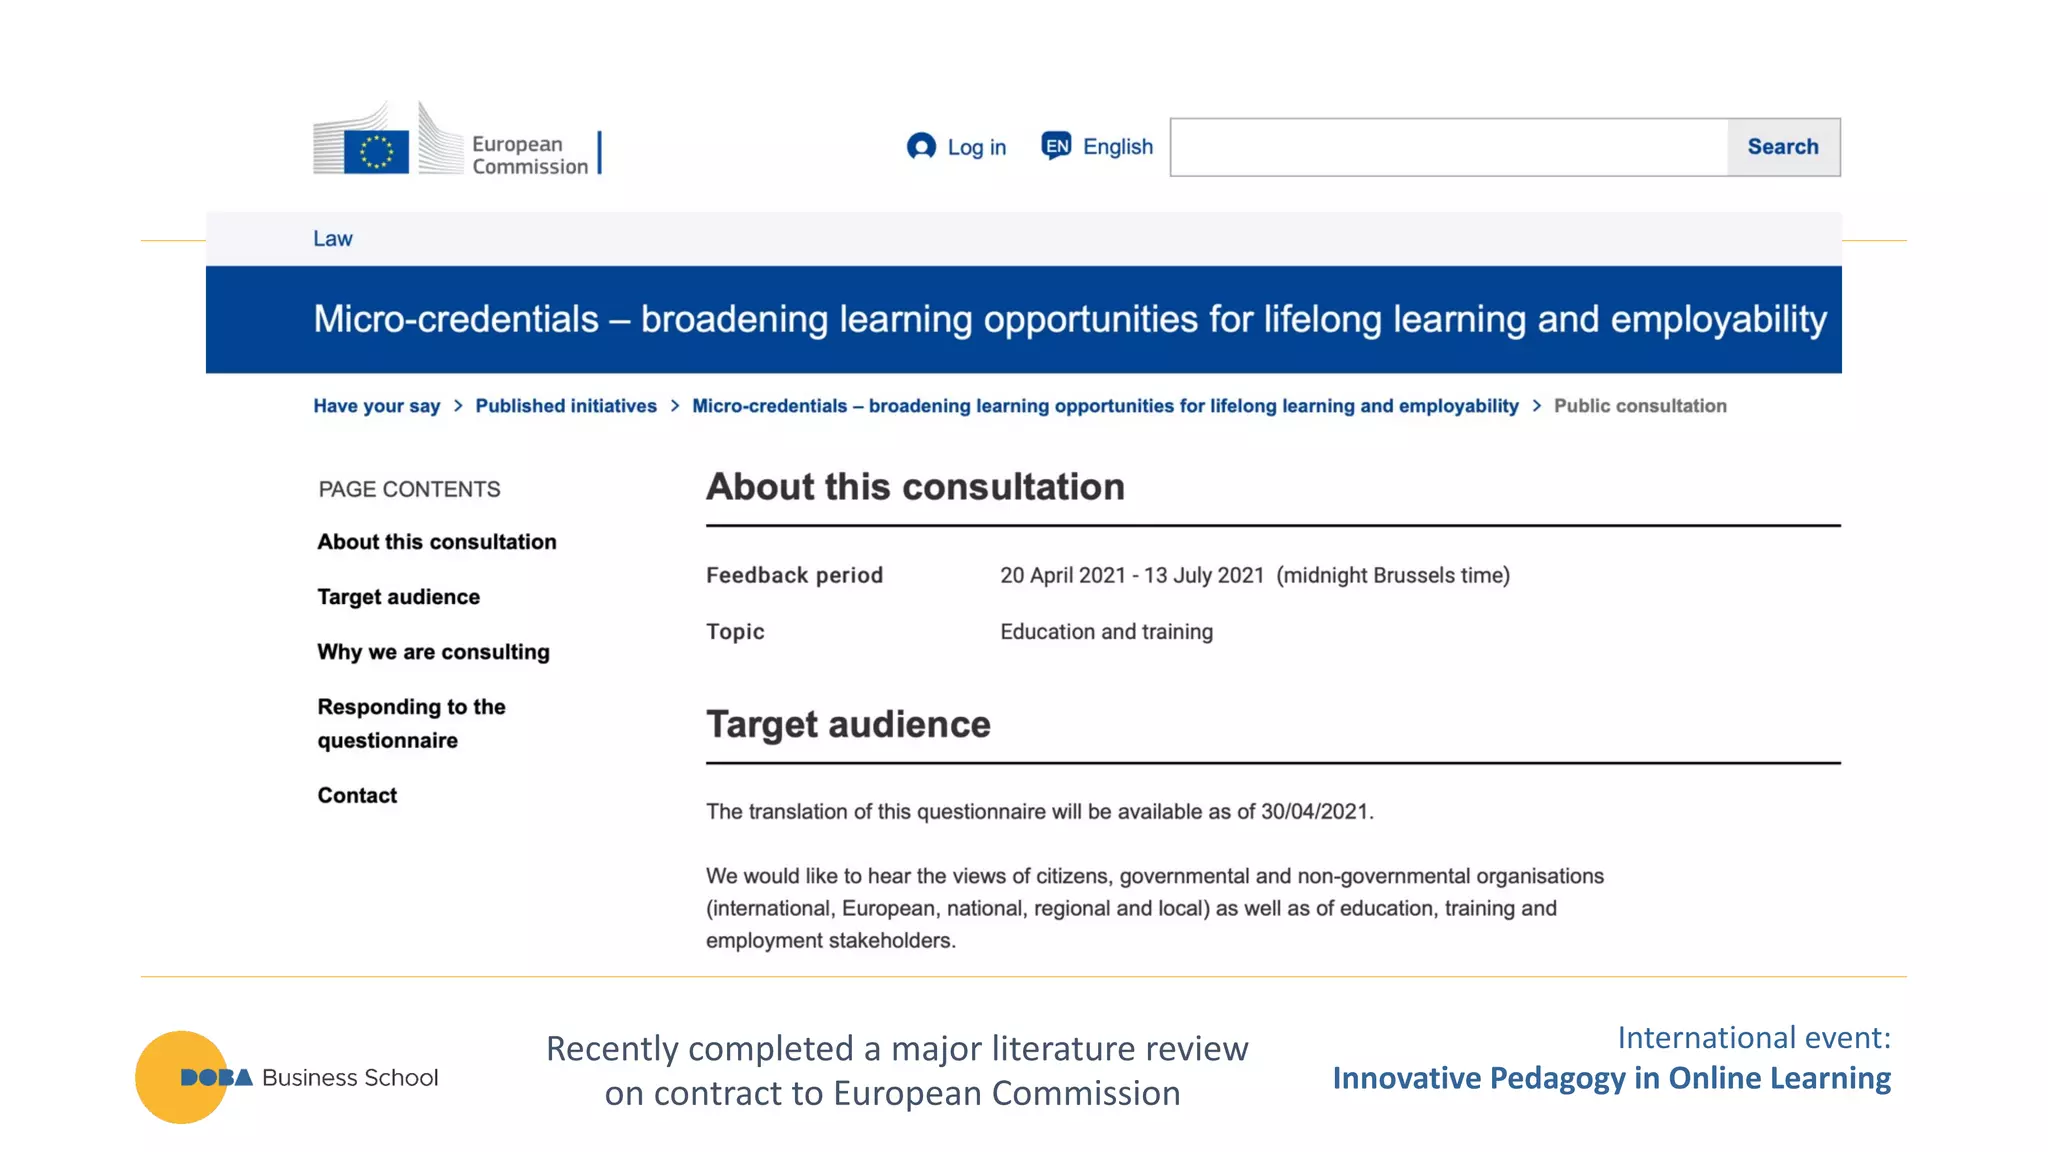Click the EN language icon
The image size is (2048, 1152).
point(1056,146)
